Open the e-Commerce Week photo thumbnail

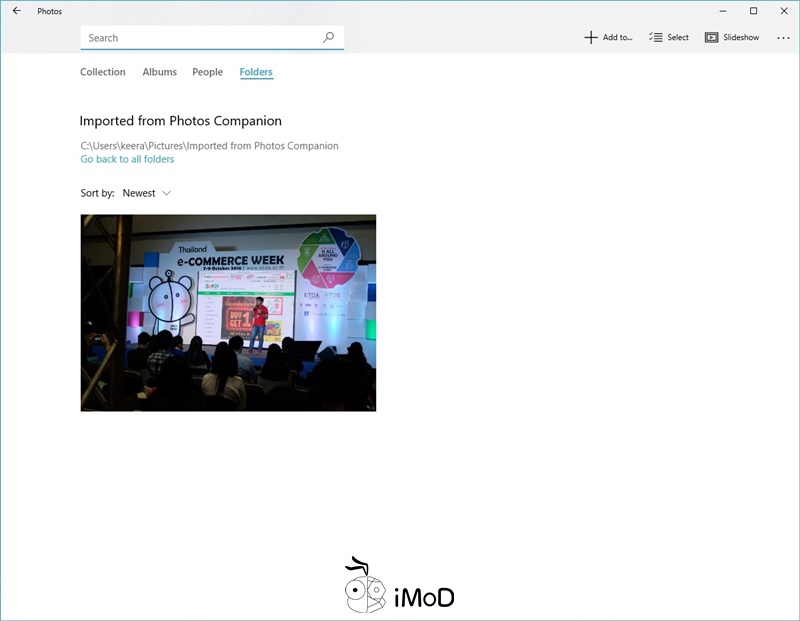(228, 312)
